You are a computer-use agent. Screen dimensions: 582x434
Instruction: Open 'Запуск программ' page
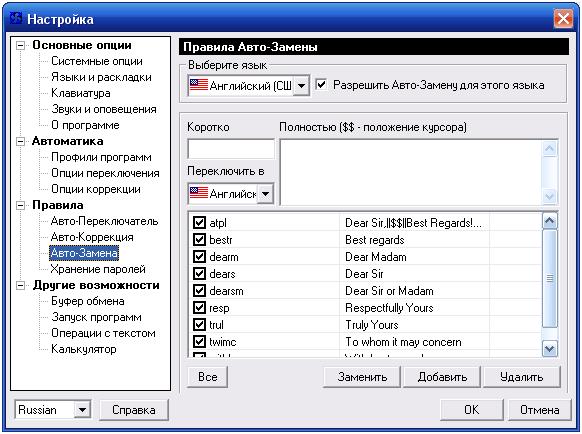tap(96, 317)
